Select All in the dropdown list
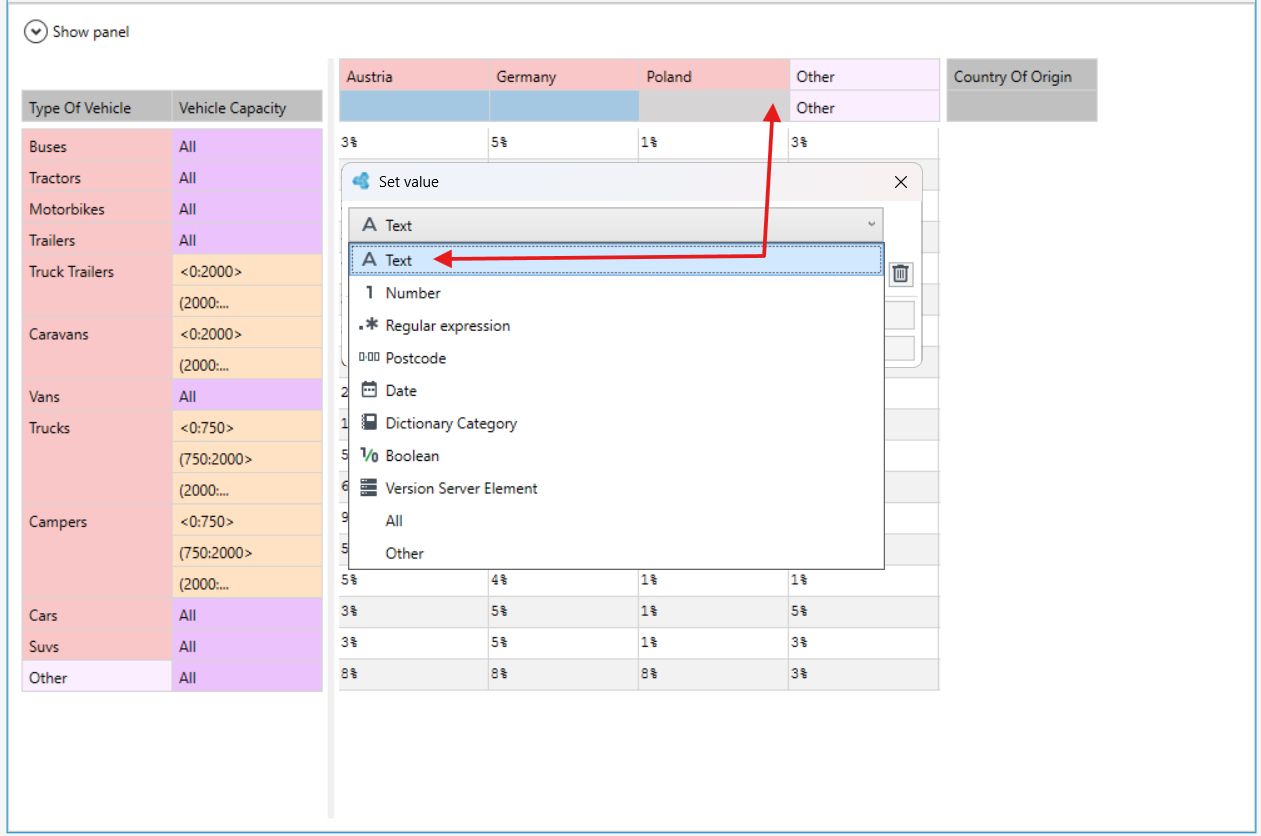Viewport: 1261px width, 836px height. (616, 521)
